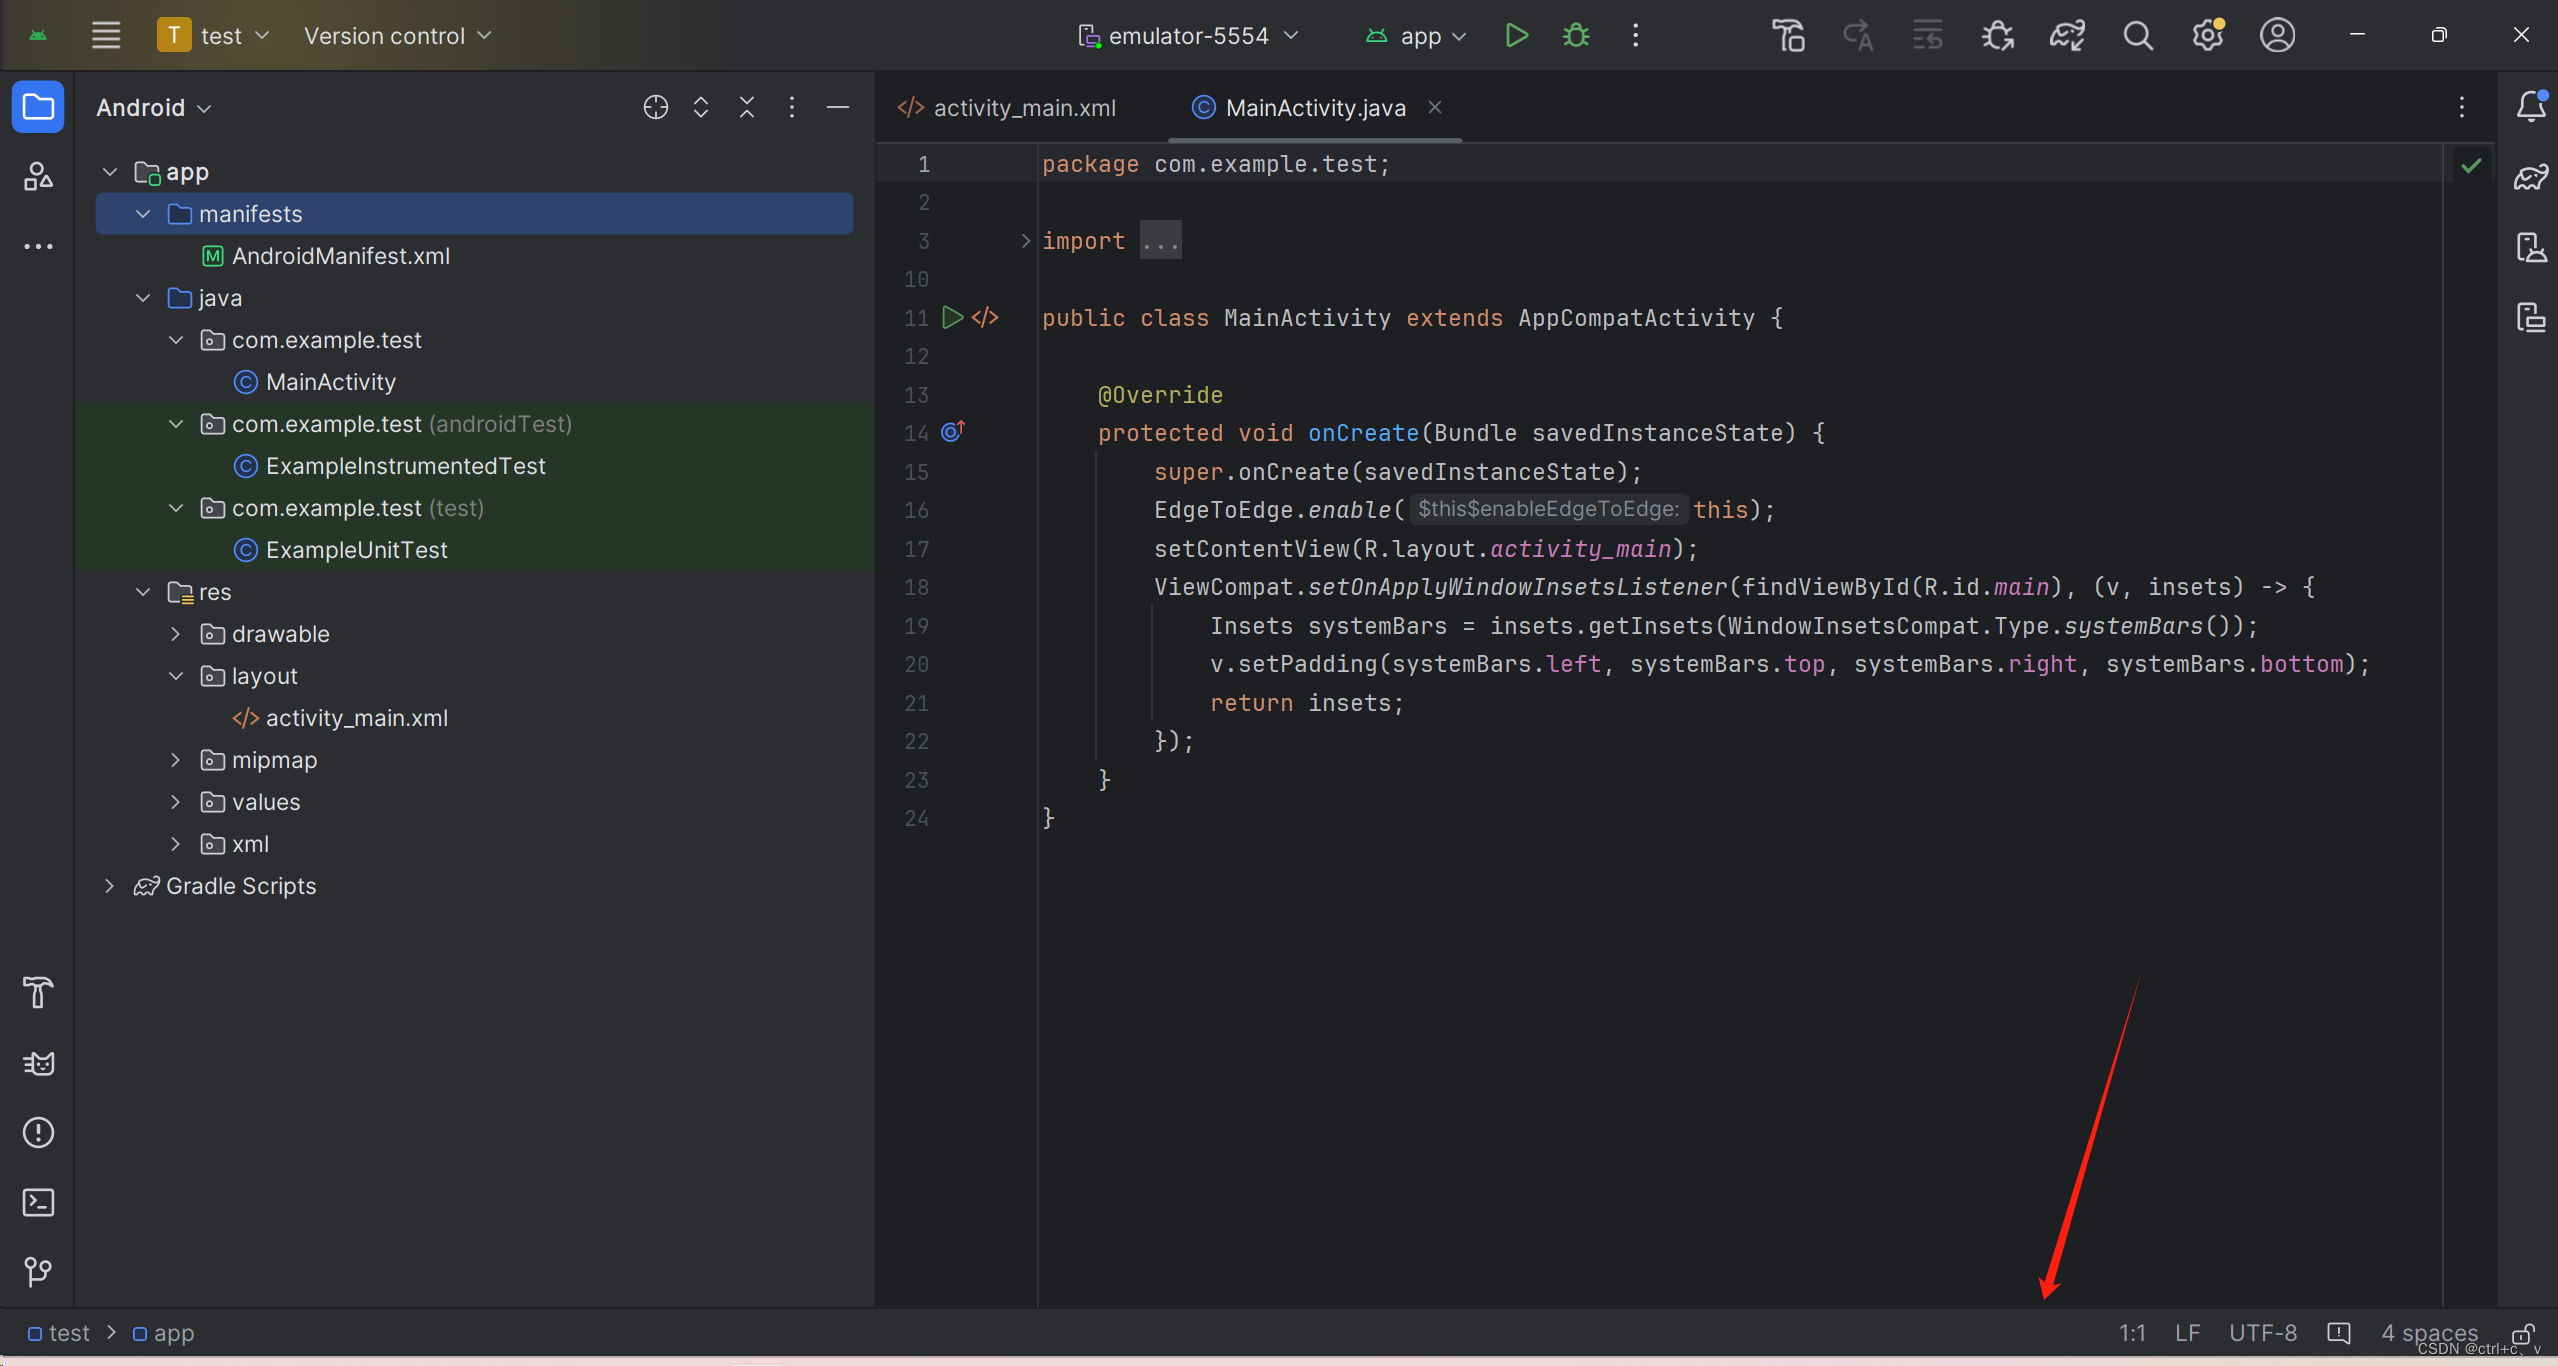Click $this$enableEdgeToEdge parameter hint
Screen dimensions: 2558x1366
tap(1548, 509)
